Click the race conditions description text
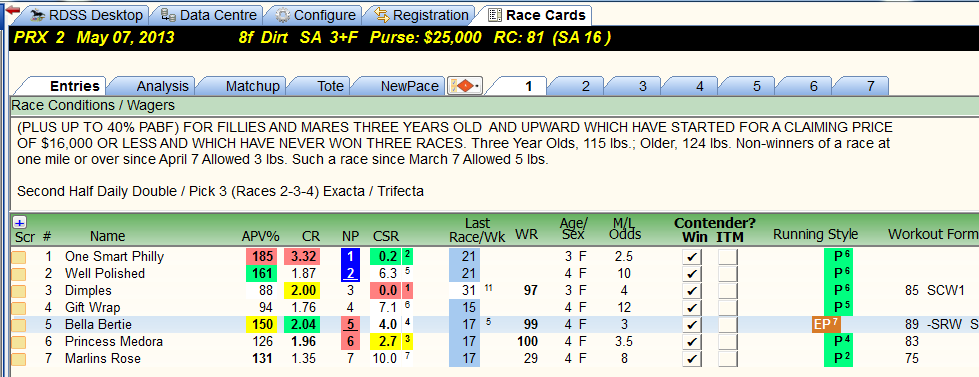 [455, 144]
